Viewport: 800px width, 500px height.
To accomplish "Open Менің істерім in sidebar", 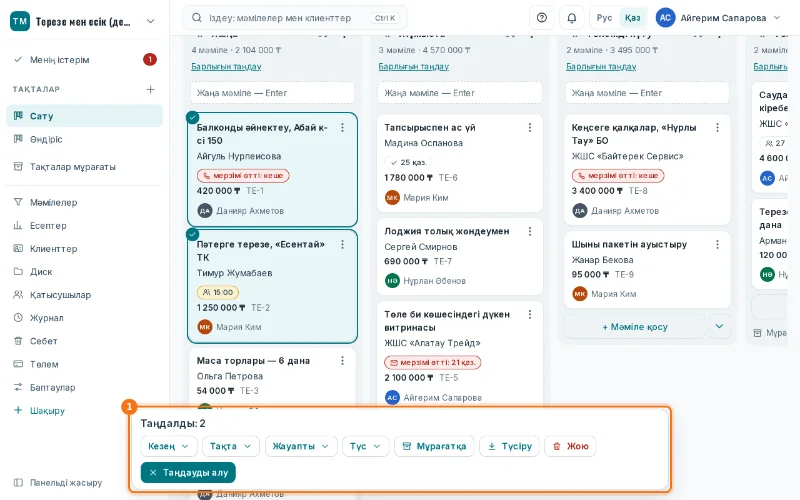I will (x=85, y=60).
